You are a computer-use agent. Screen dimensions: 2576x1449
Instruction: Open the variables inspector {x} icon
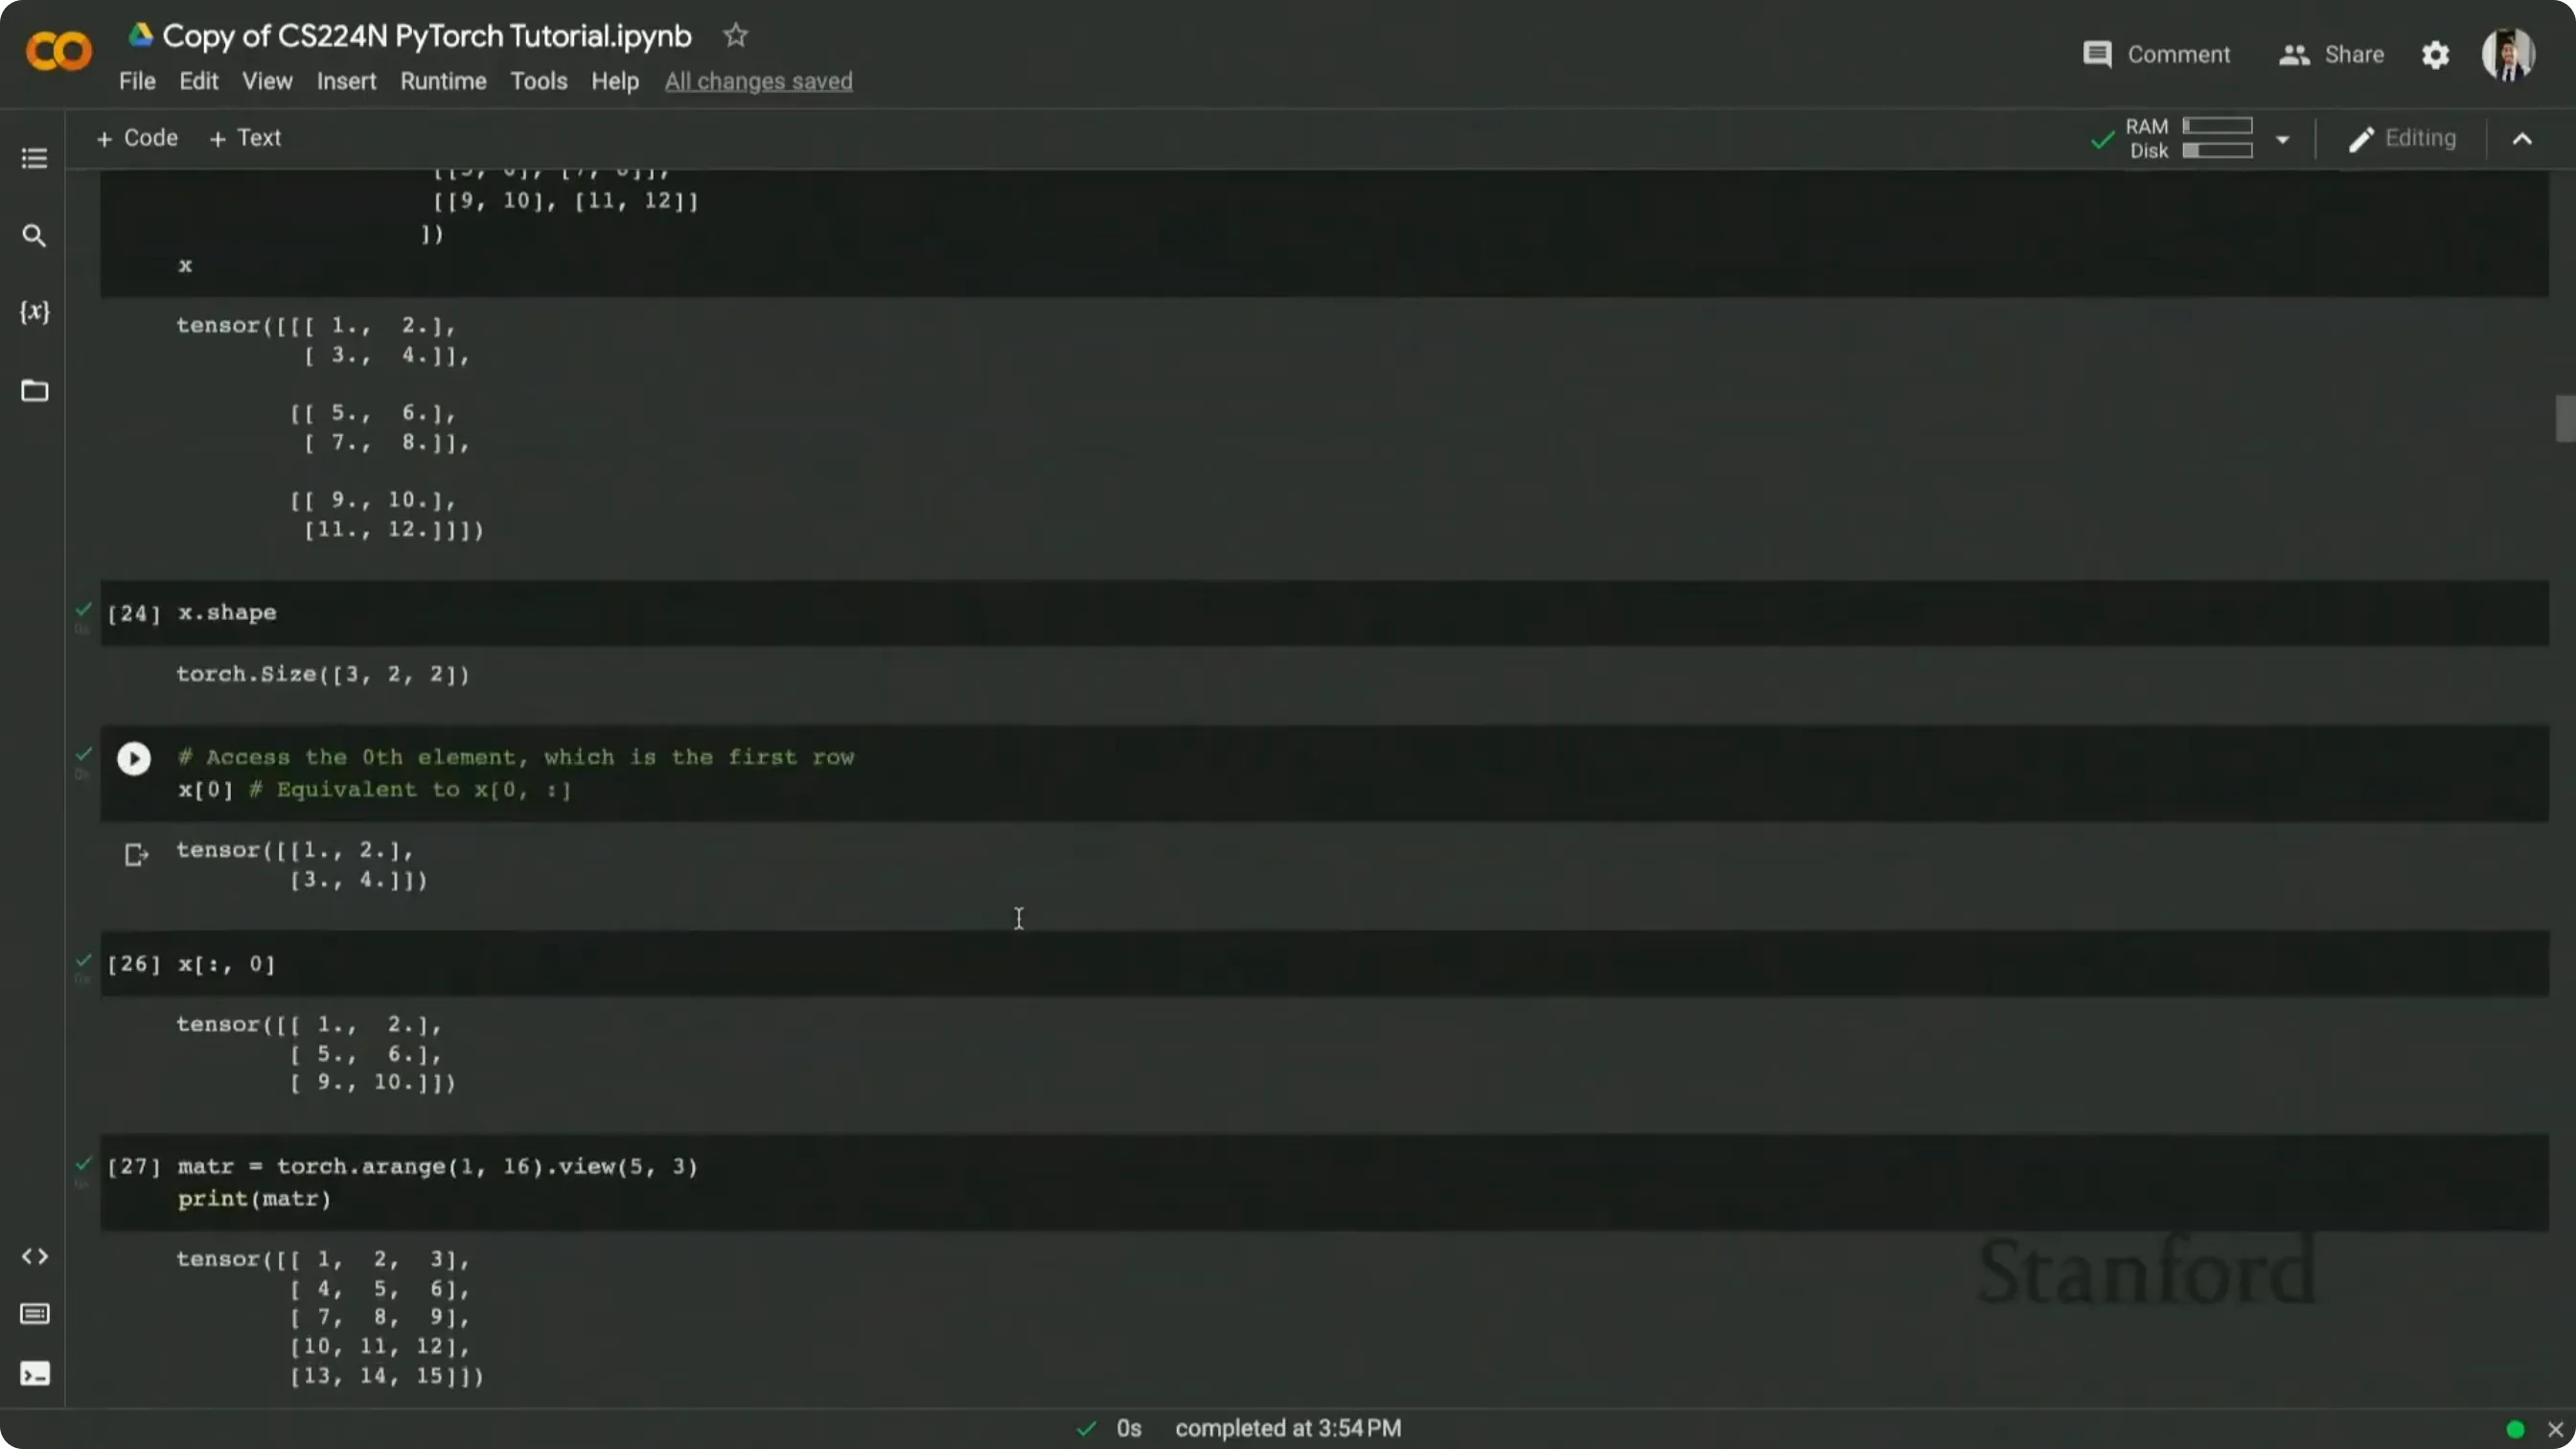pos(34,312)
